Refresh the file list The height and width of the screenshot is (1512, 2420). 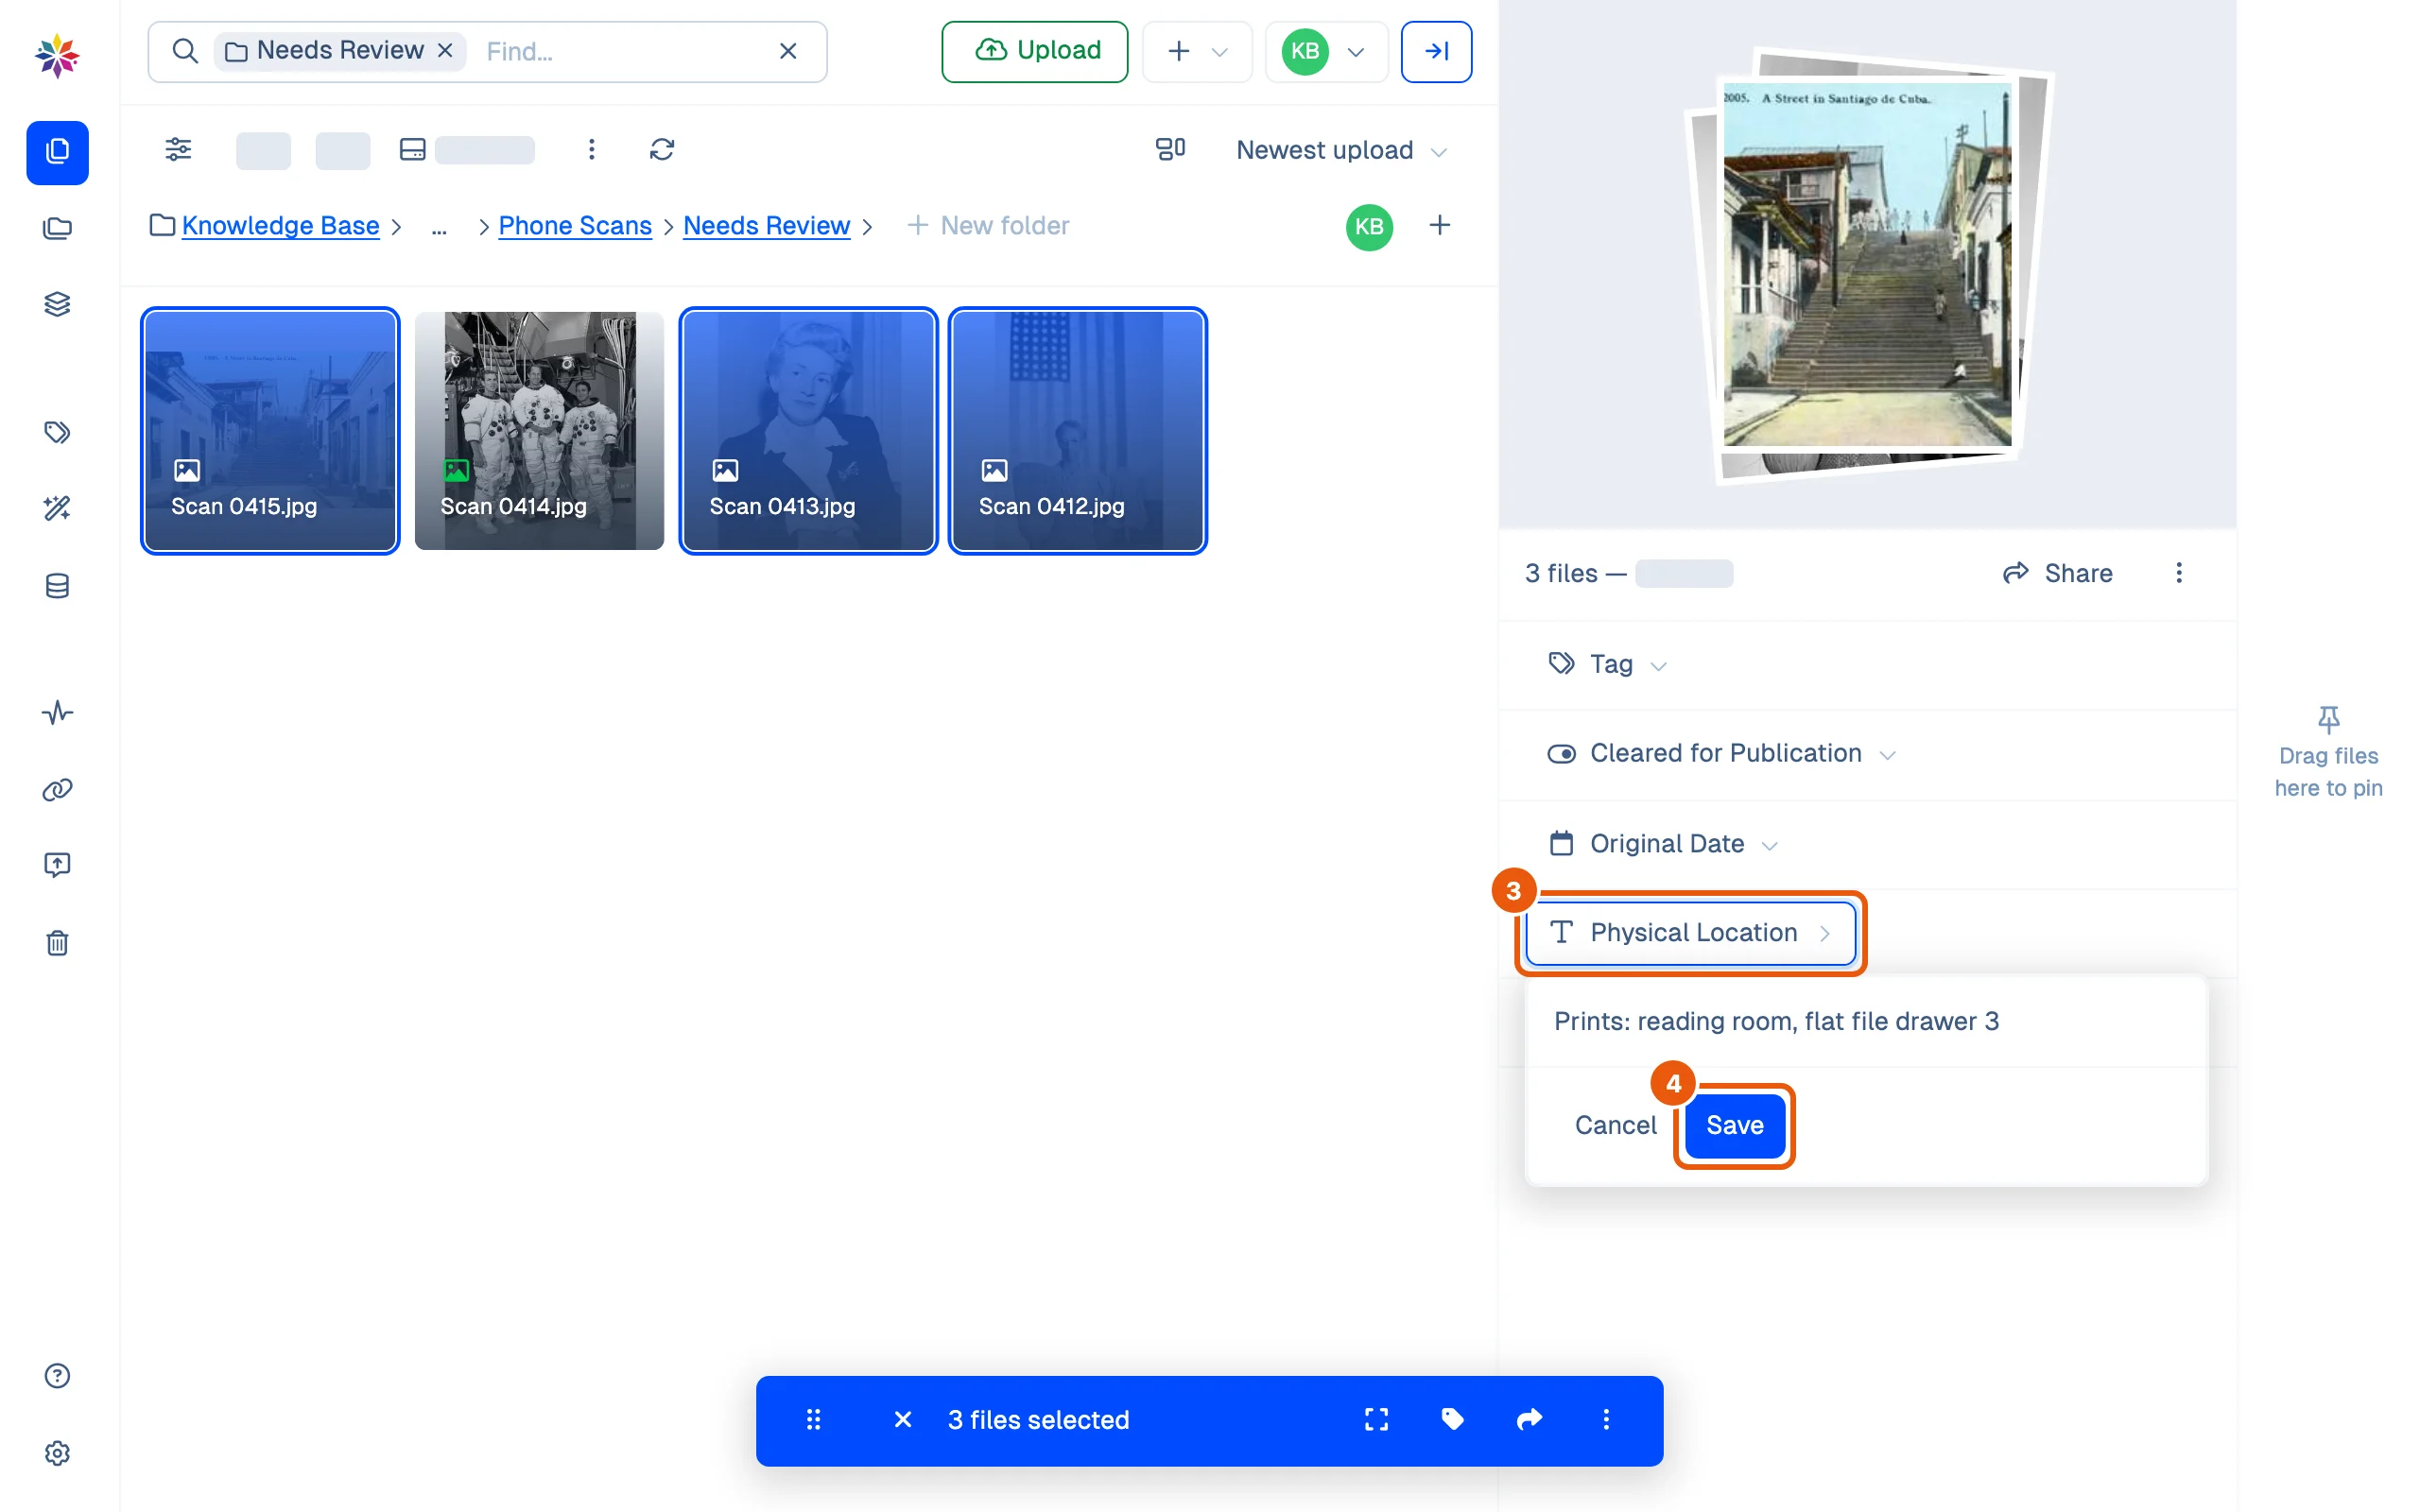[661, 150]
